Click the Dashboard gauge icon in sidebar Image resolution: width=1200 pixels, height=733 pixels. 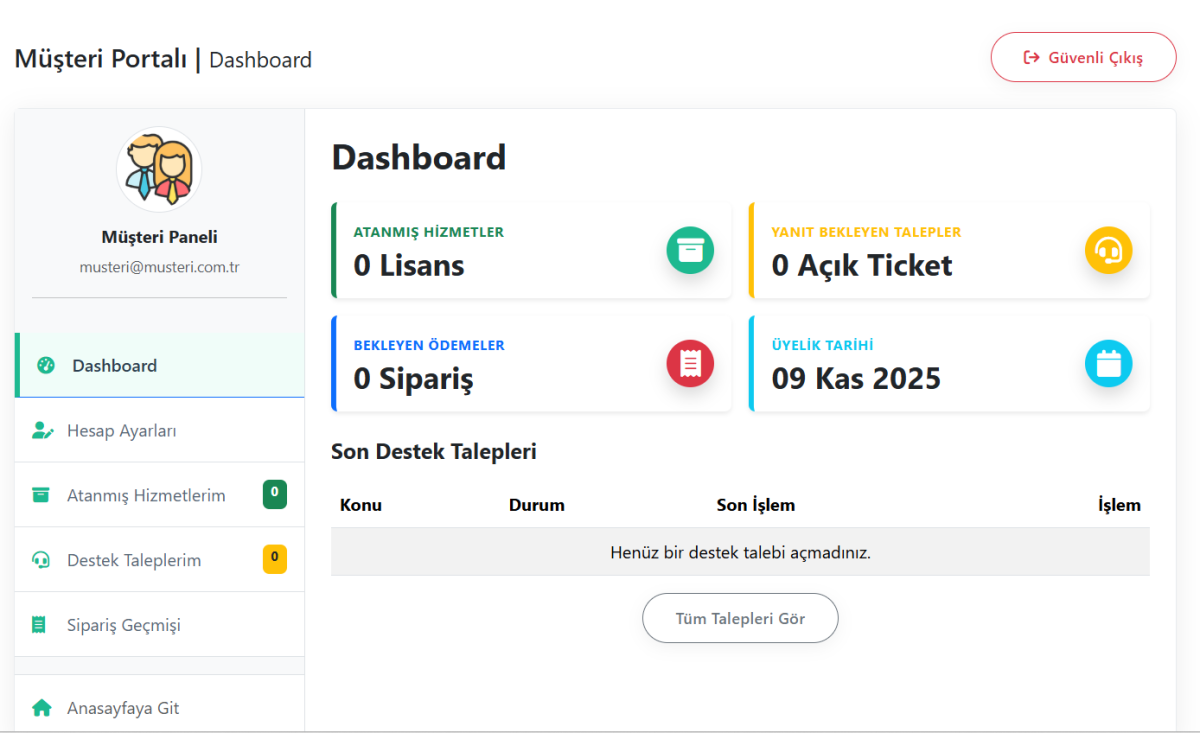click(x=45, y=365)
